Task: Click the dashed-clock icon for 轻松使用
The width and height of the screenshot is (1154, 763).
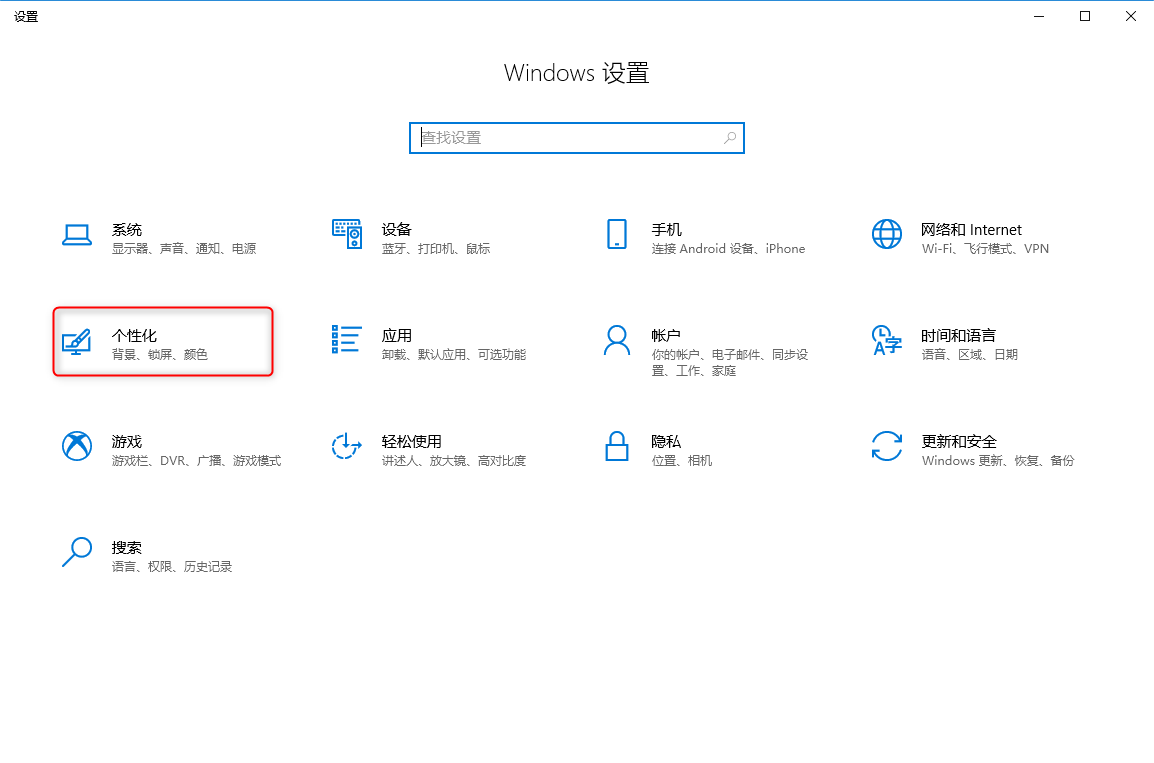Action: tap(347, 446)
